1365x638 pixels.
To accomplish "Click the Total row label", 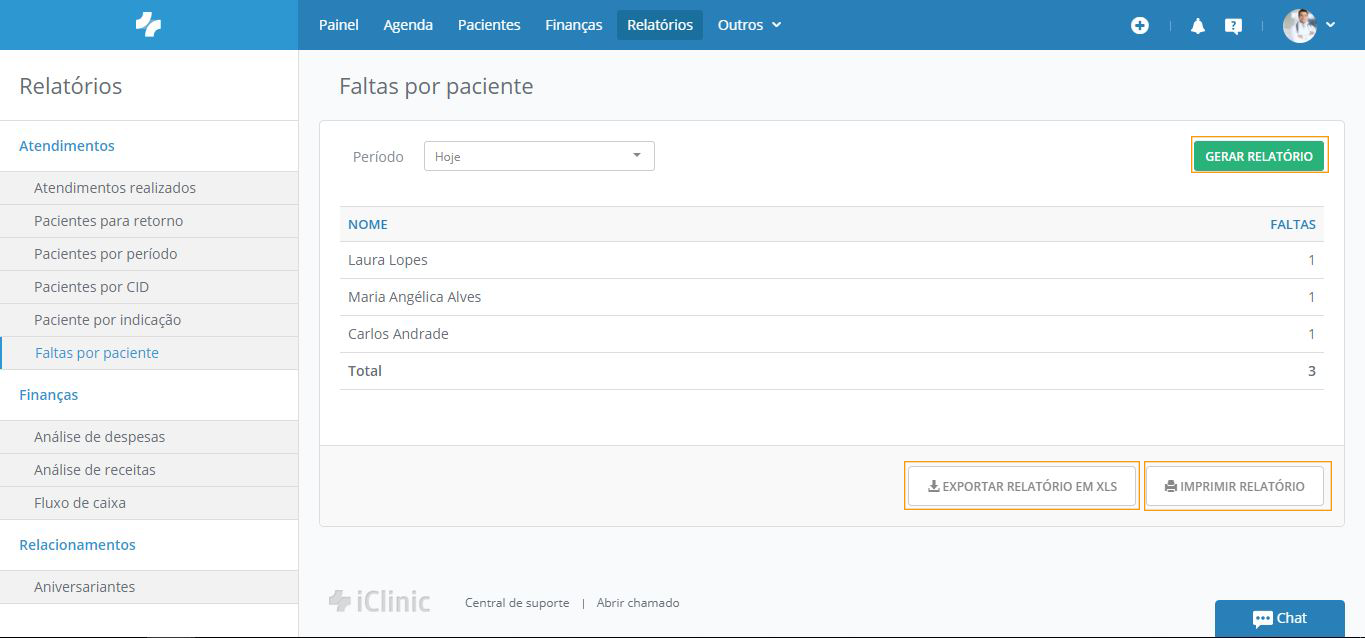I will [x=365, y=371].
